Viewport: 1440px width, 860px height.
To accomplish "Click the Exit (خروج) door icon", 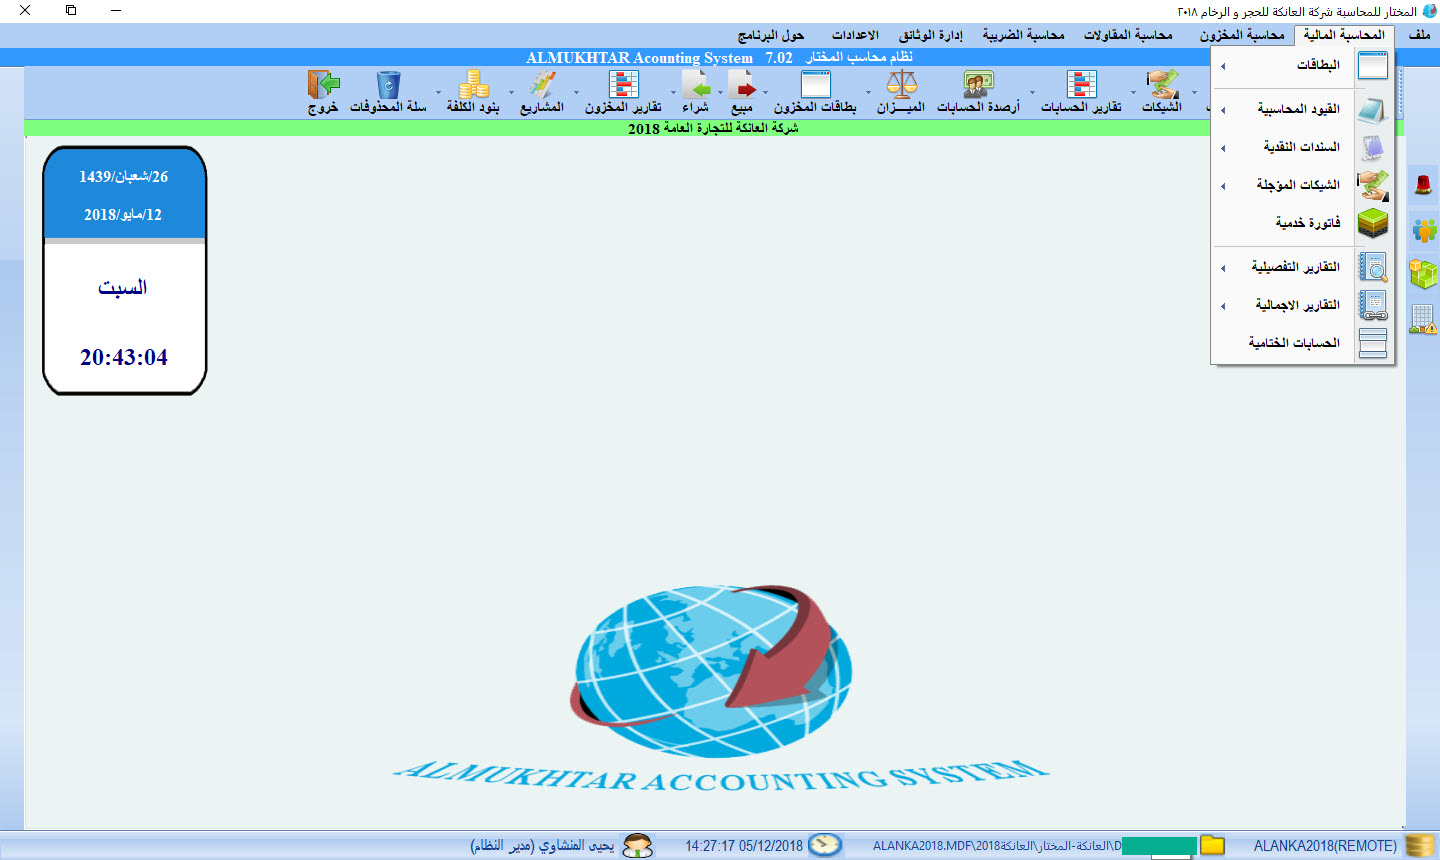I will pyautogui.click(x=323, y=85).
